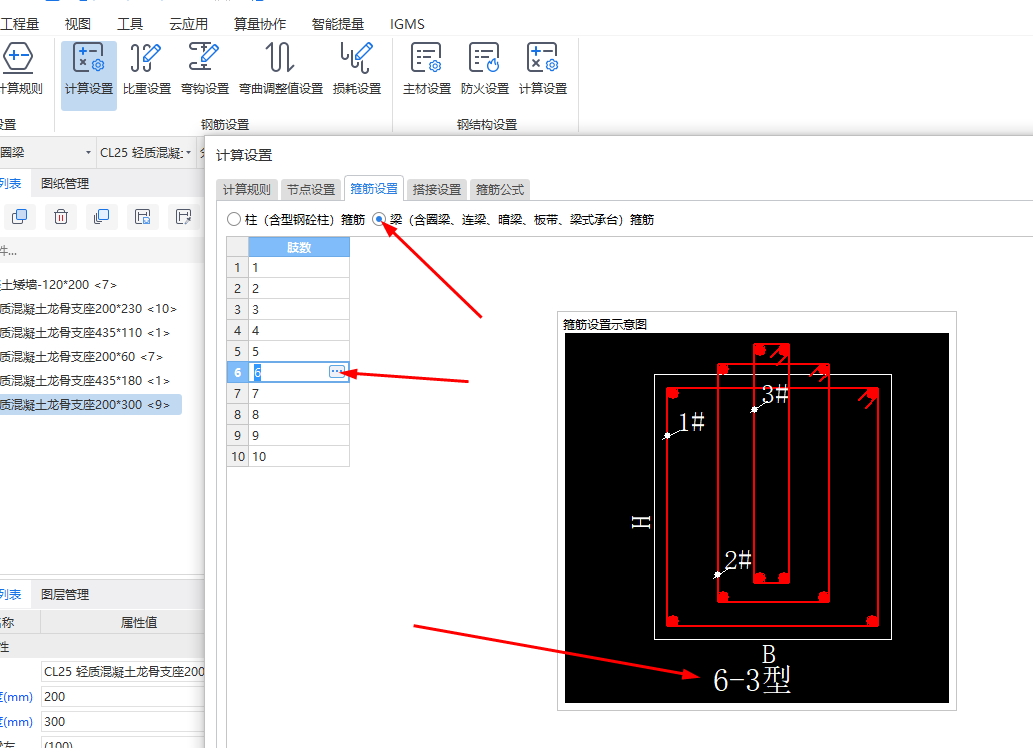Select 肢数 value 8 cell

(298, 415)
